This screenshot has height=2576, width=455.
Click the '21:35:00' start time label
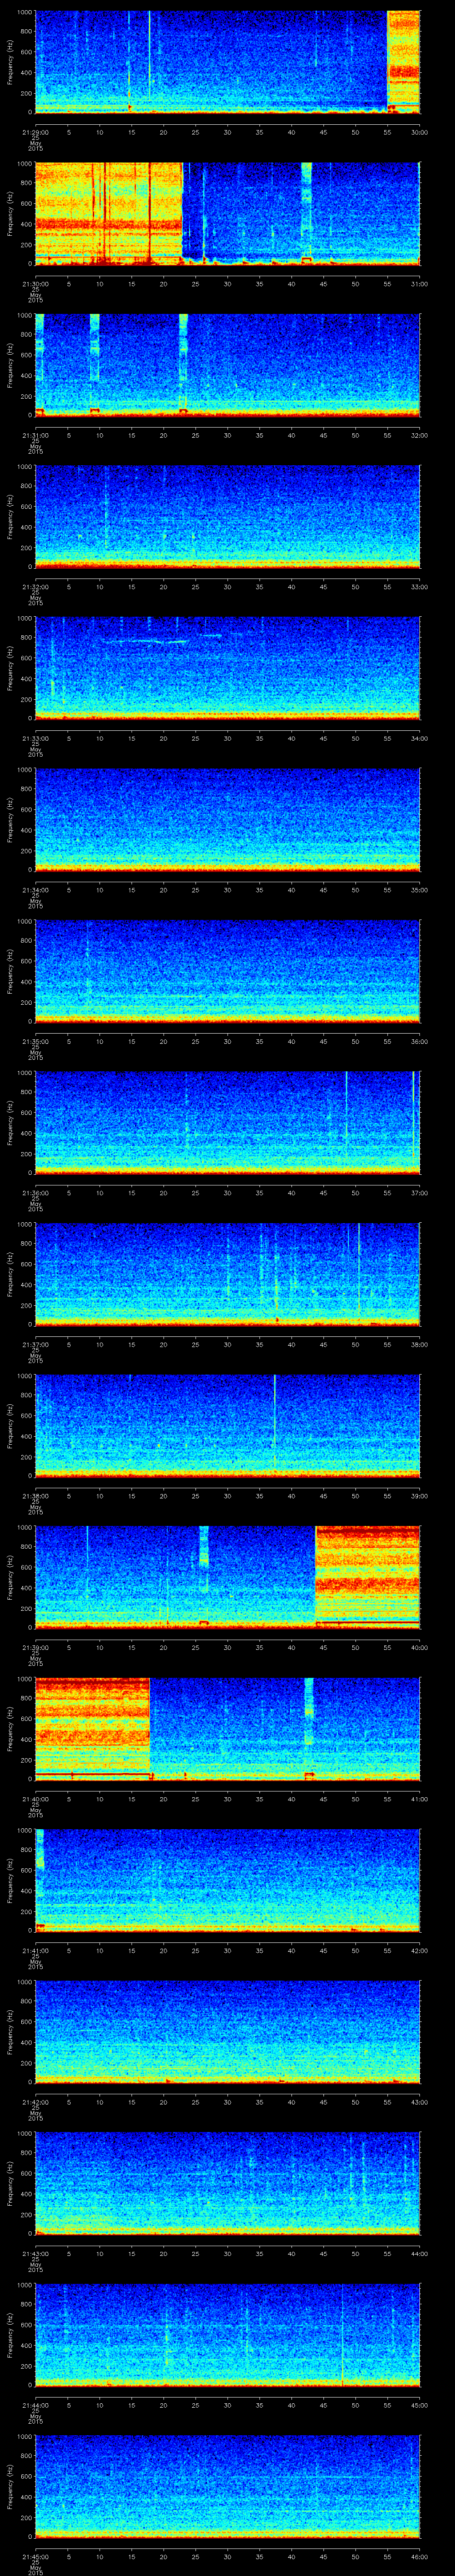[35, 1042]
